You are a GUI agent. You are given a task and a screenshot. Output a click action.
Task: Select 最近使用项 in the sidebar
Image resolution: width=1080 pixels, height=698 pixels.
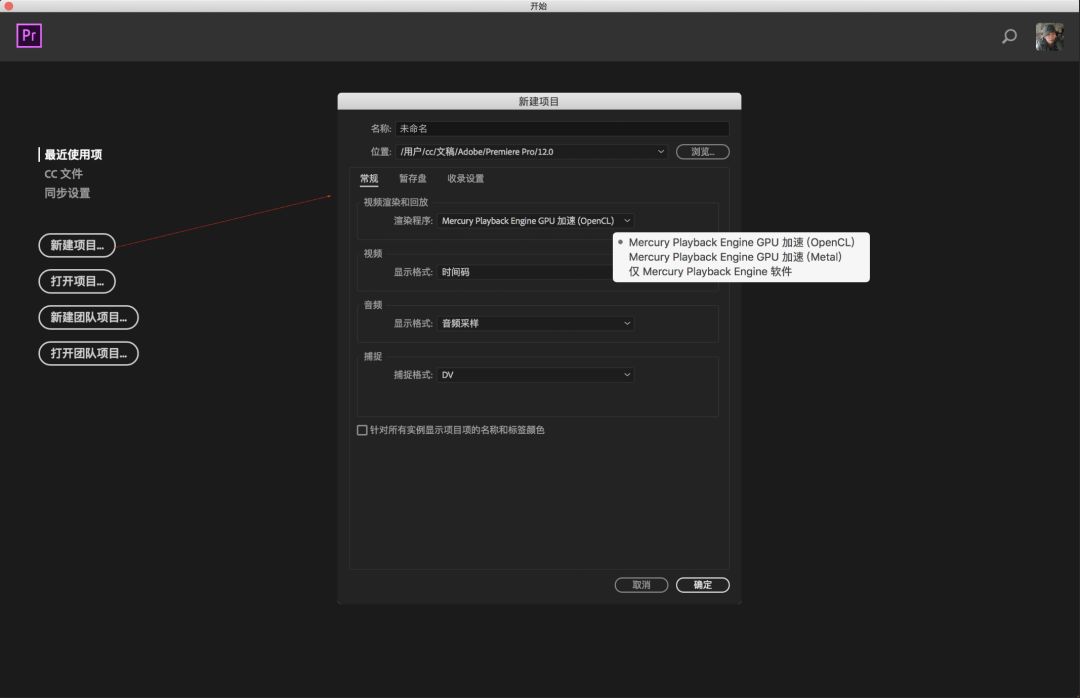click(73, 154)
